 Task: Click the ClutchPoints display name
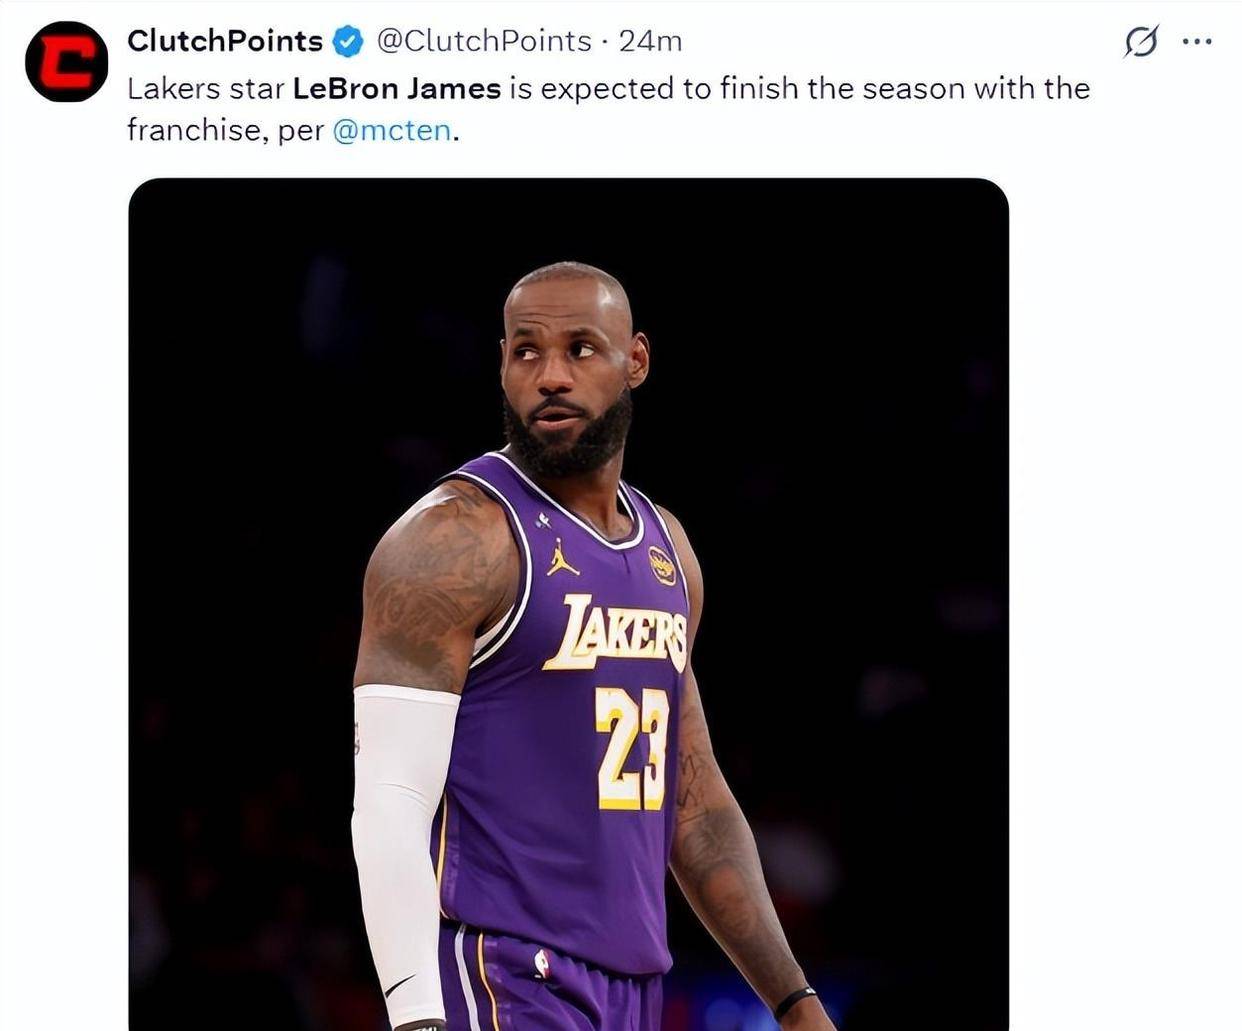pos(224,41)
